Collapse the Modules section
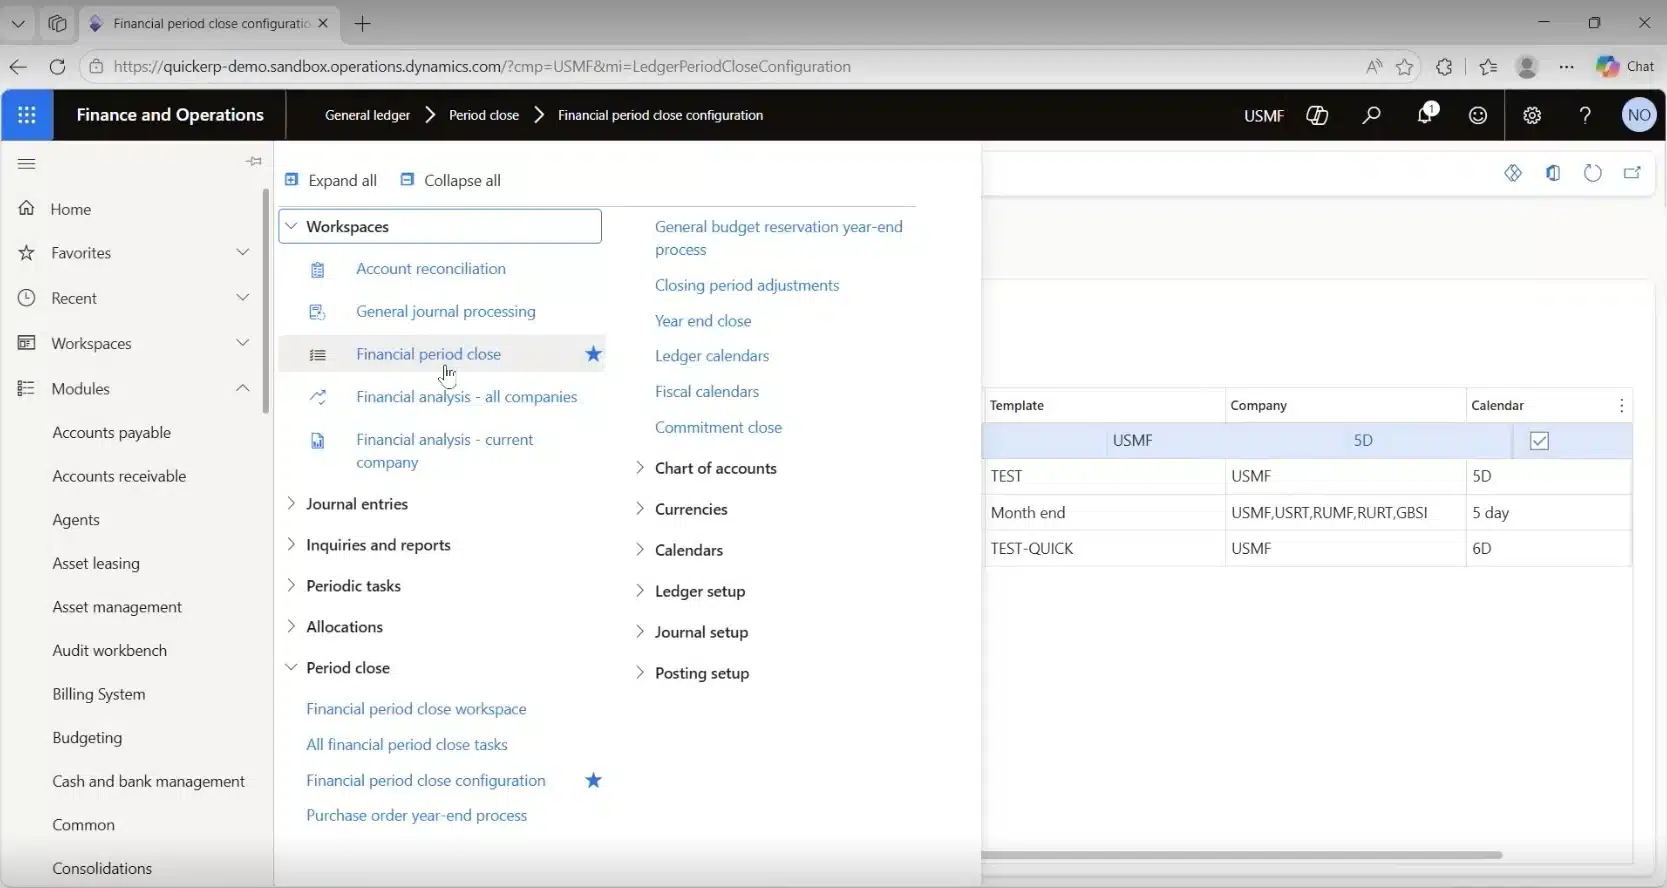The height and width of the screenshot is (888, 1667). point(242,388)
